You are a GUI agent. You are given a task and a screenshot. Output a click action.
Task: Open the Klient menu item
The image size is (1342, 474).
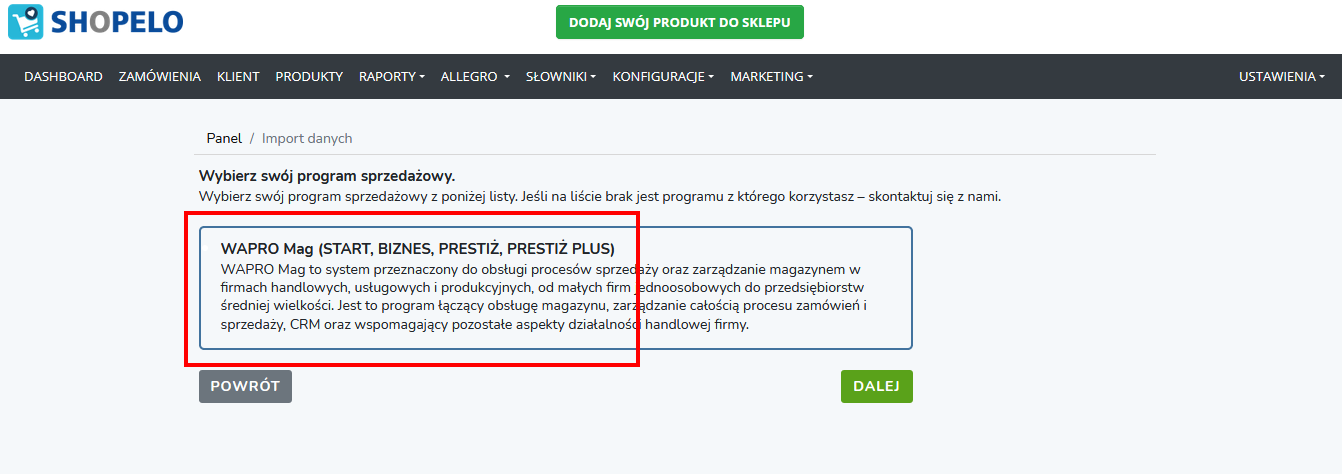pyautogui.click(x=238, y=77)
